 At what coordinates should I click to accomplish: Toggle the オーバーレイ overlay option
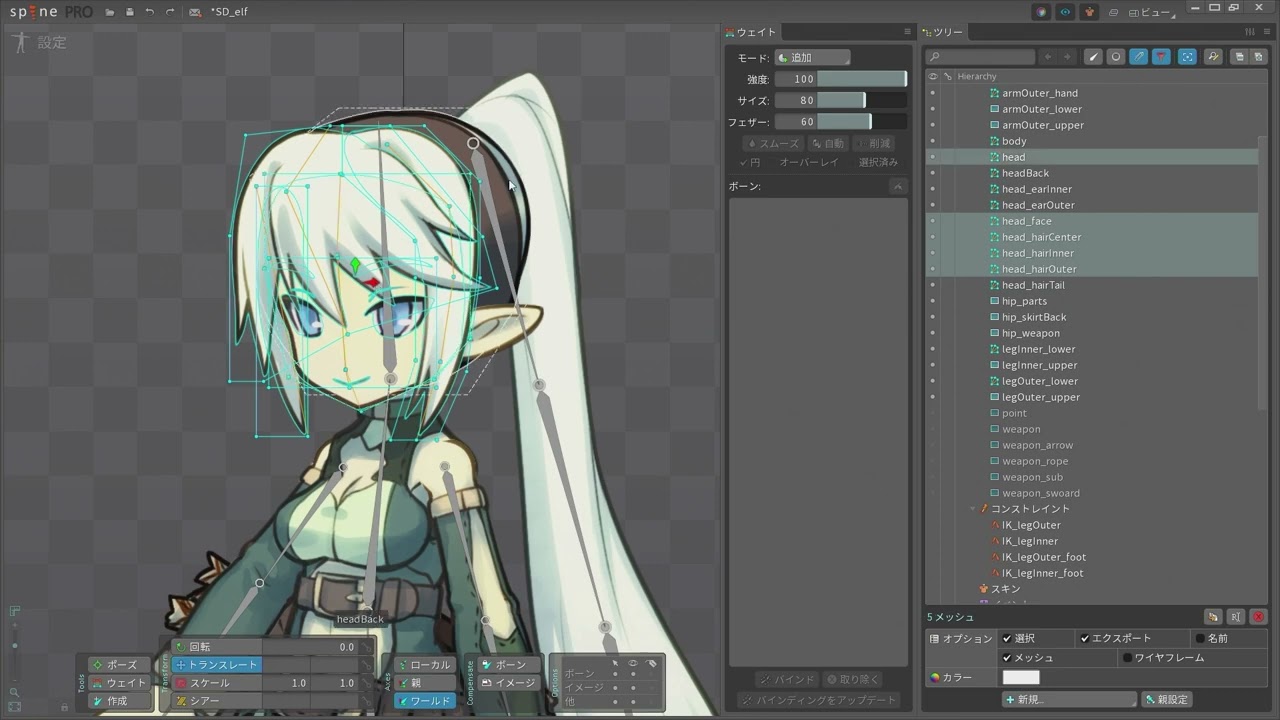[x=808, y=162]
